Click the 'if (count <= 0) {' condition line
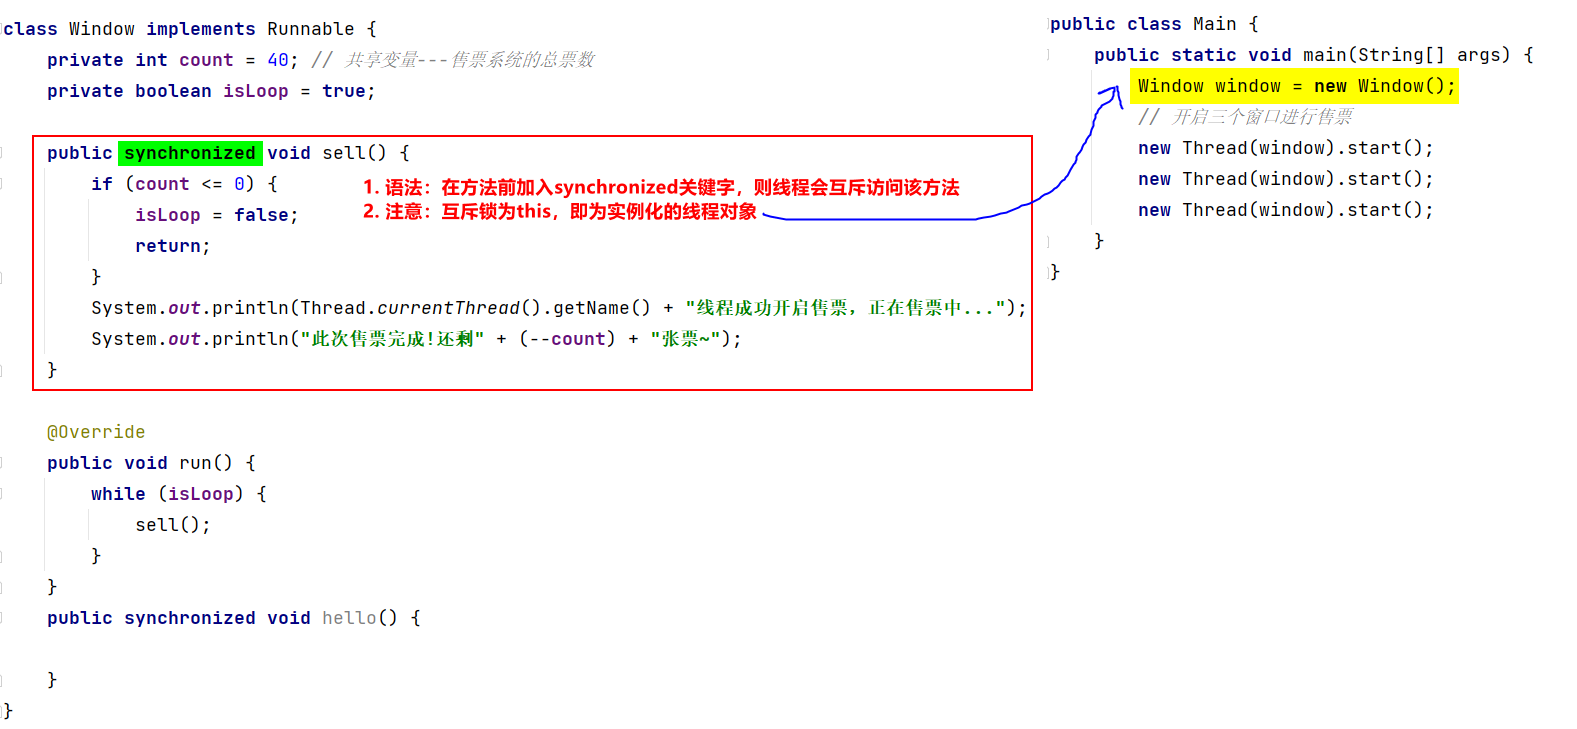1577x729 pixels. (x=184, y=184)
